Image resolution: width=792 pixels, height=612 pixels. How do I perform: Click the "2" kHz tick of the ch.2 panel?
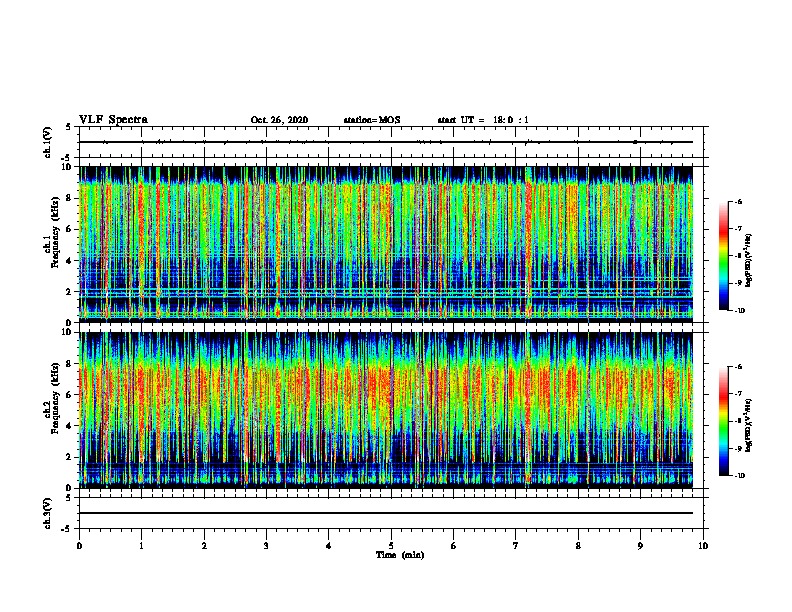click(69, 457)
